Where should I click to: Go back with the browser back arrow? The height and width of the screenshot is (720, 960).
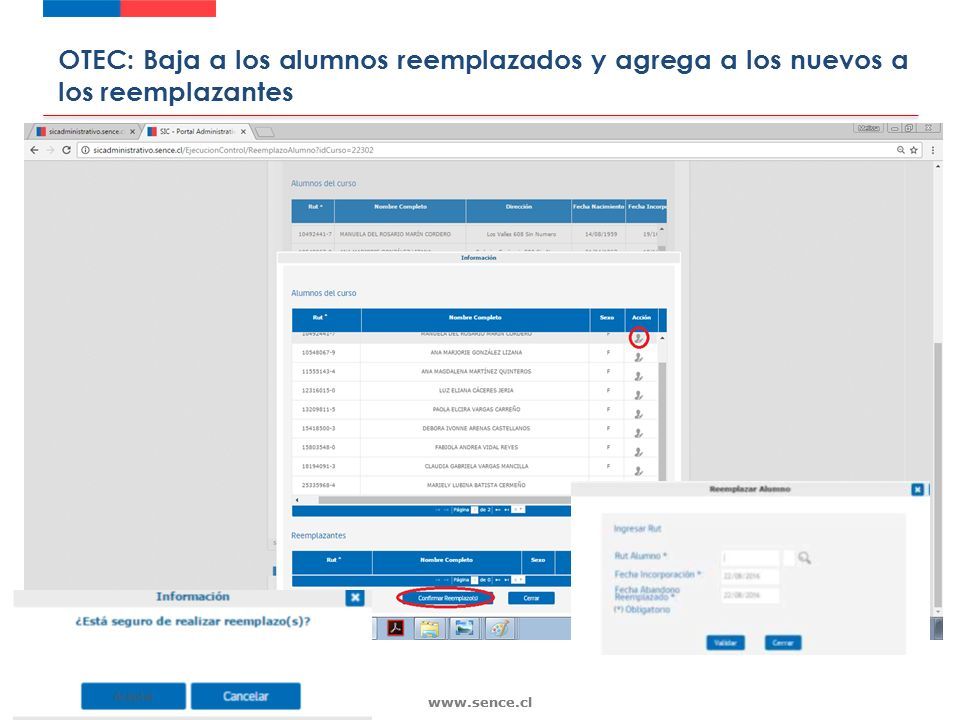(x=34, y=150)
